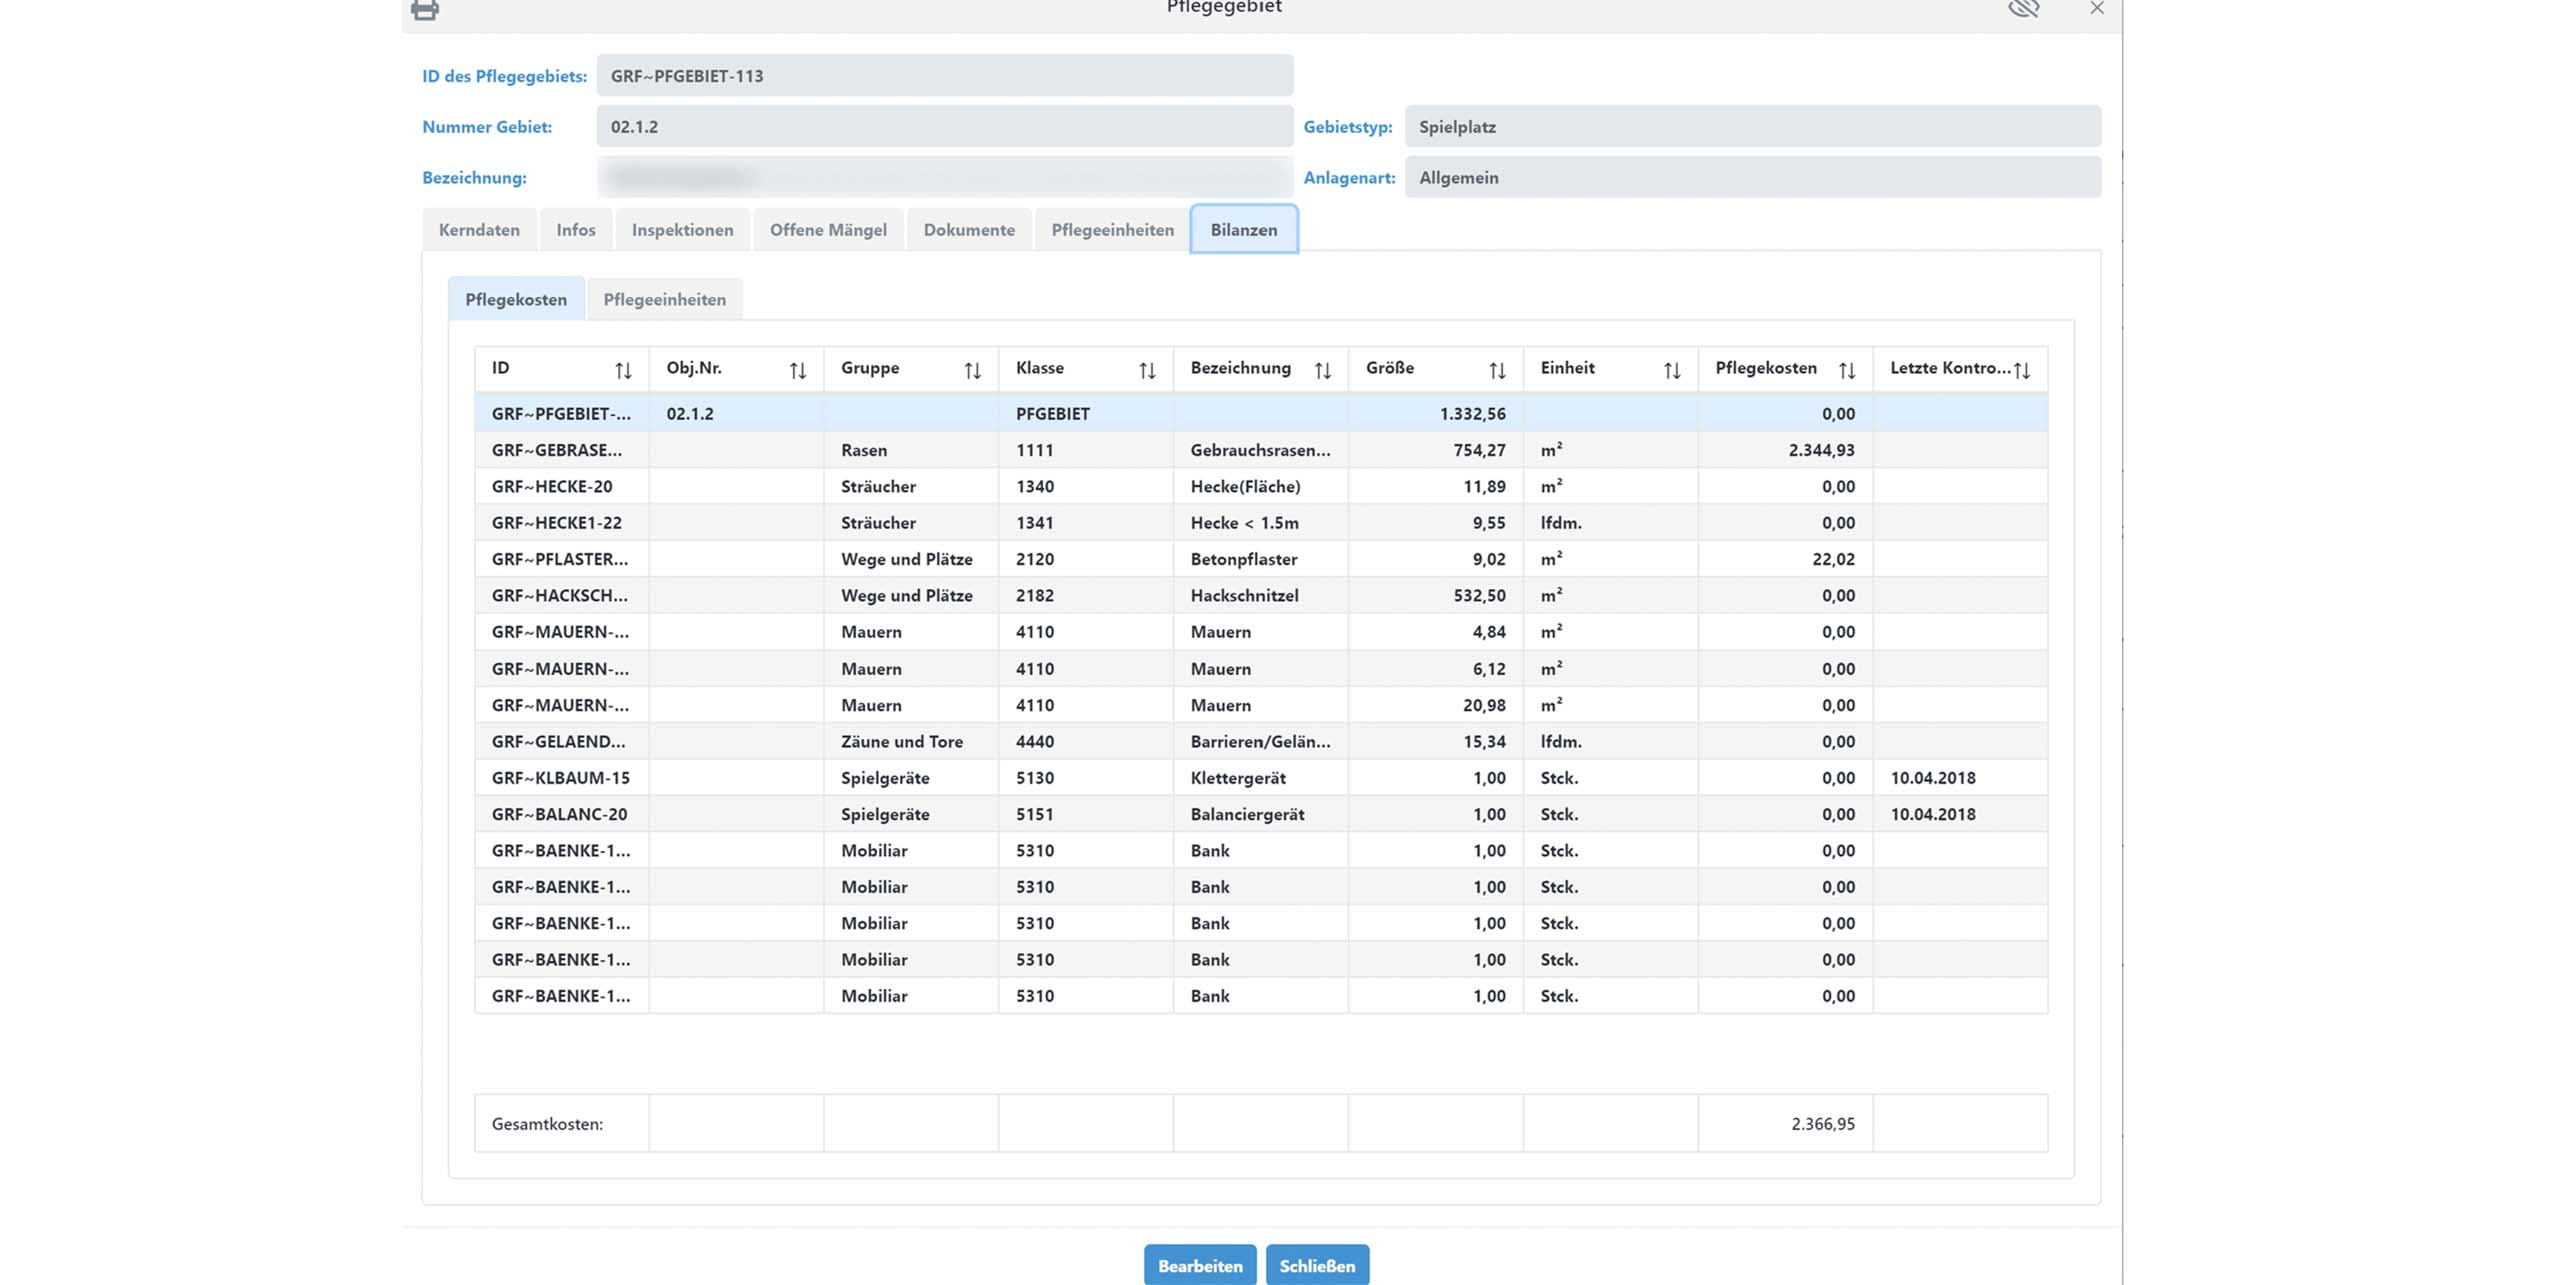Toggle the crossed-out eye visibility icon
Viewport: 2550px width, 1285px height.
[x=2022, y=9]
